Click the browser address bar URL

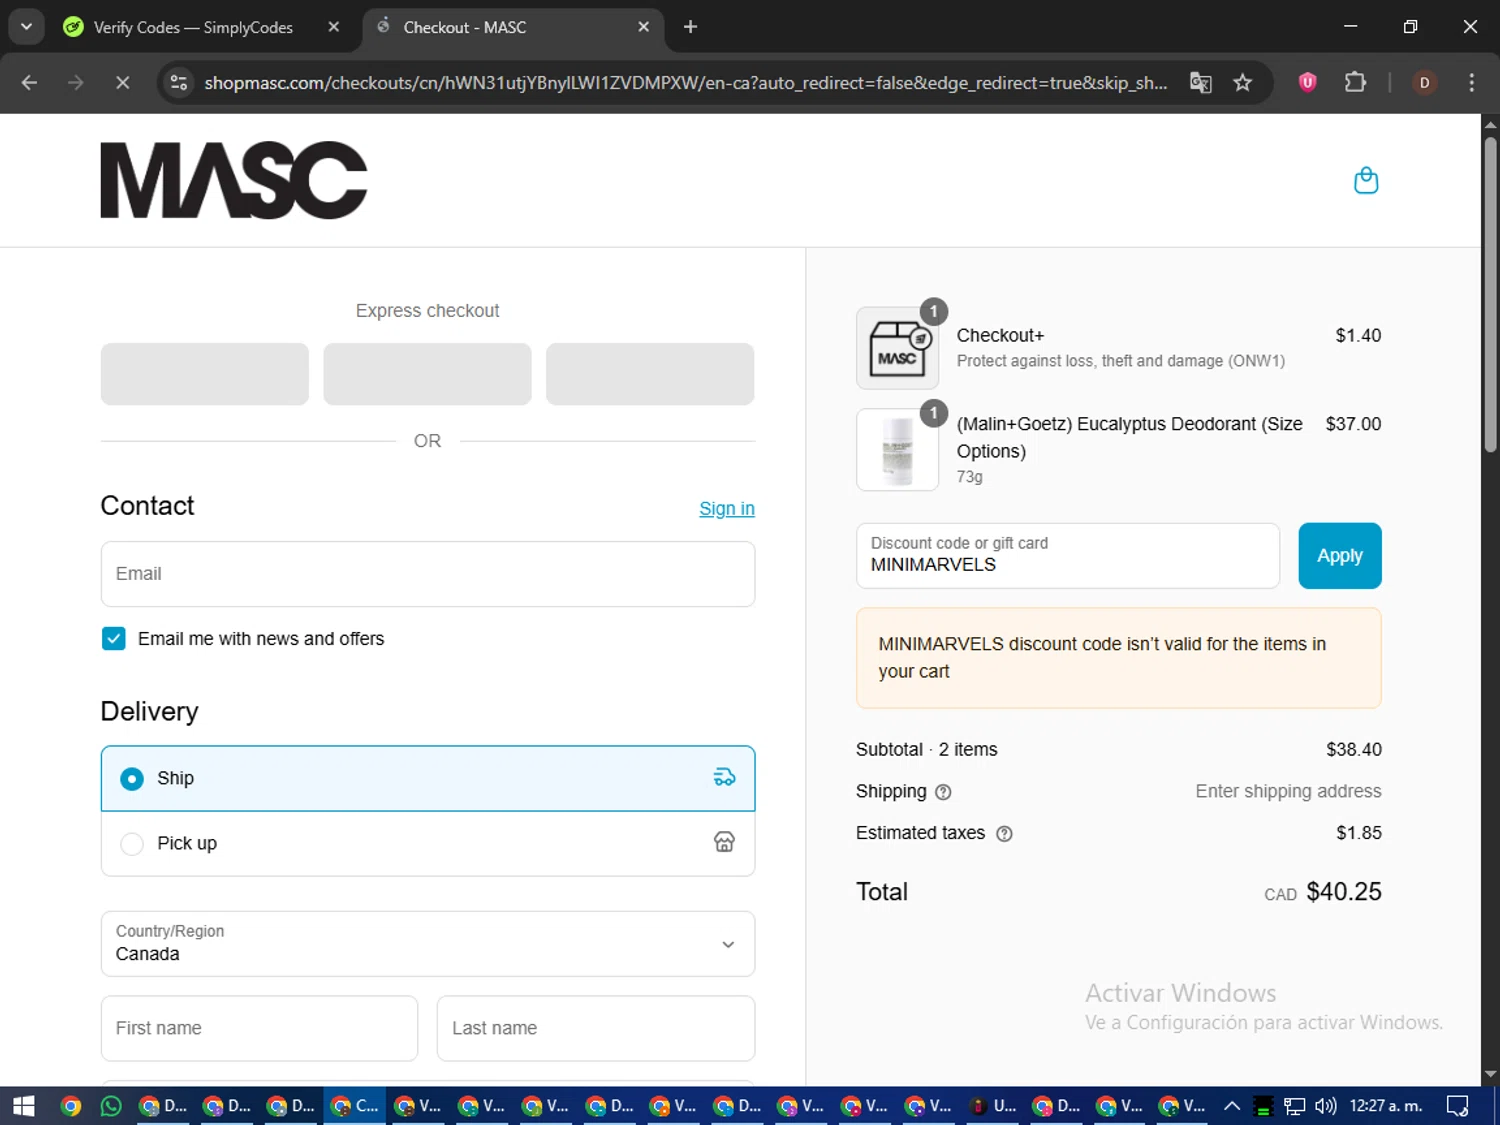tap(685, 82)
